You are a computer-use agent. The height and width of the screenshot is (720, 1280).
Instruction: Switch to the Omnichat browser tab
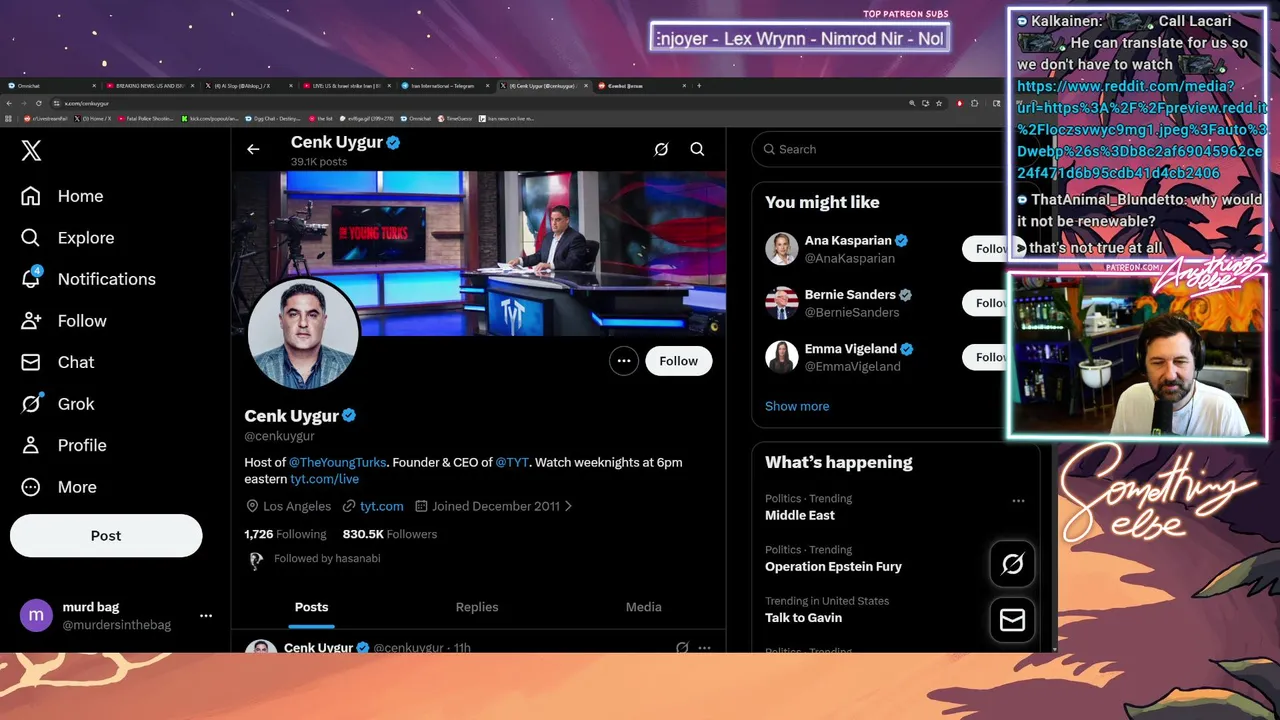[50, 86]
